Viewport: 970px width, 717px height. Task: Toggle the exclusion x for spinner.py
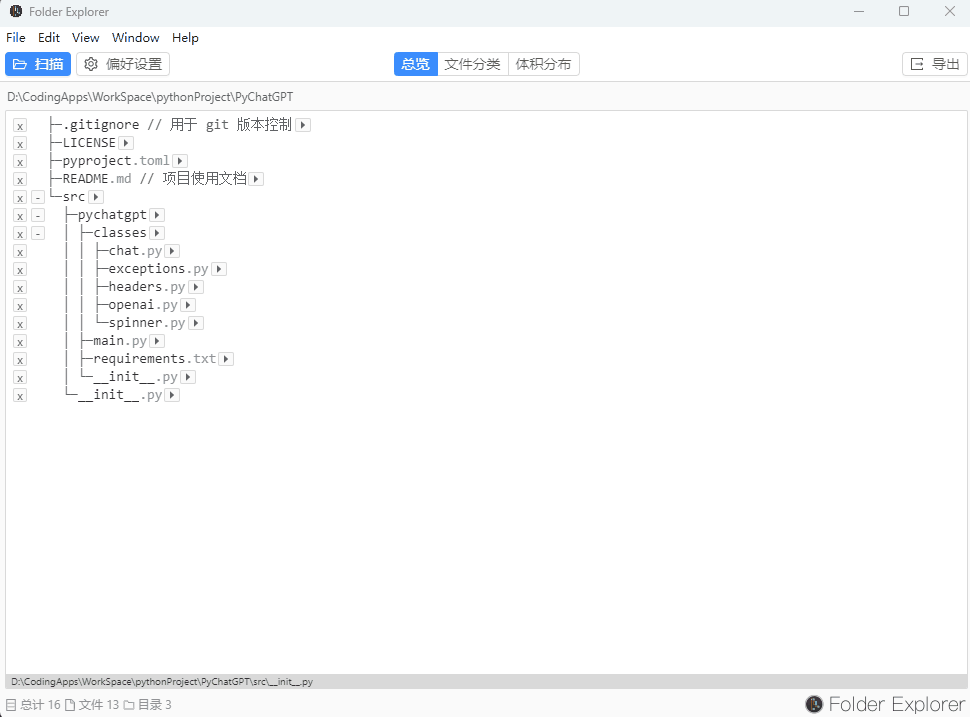click(20, 323)
